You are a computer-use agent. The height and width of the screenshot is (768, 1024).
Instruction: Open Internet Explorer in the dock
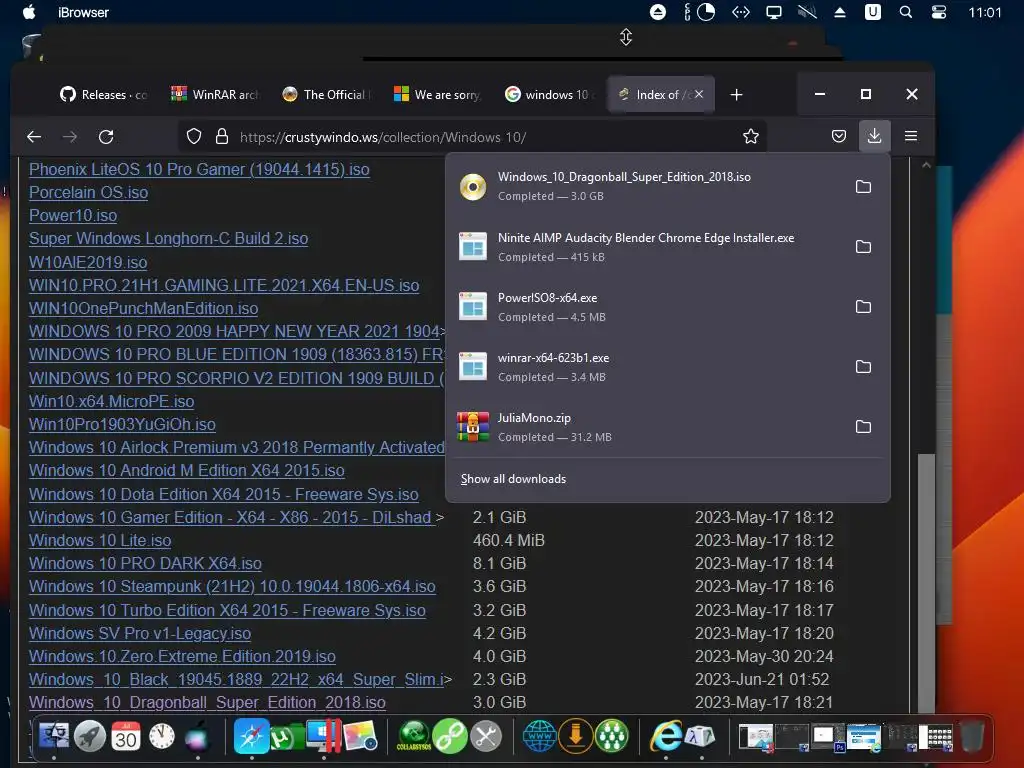[665, 736]
